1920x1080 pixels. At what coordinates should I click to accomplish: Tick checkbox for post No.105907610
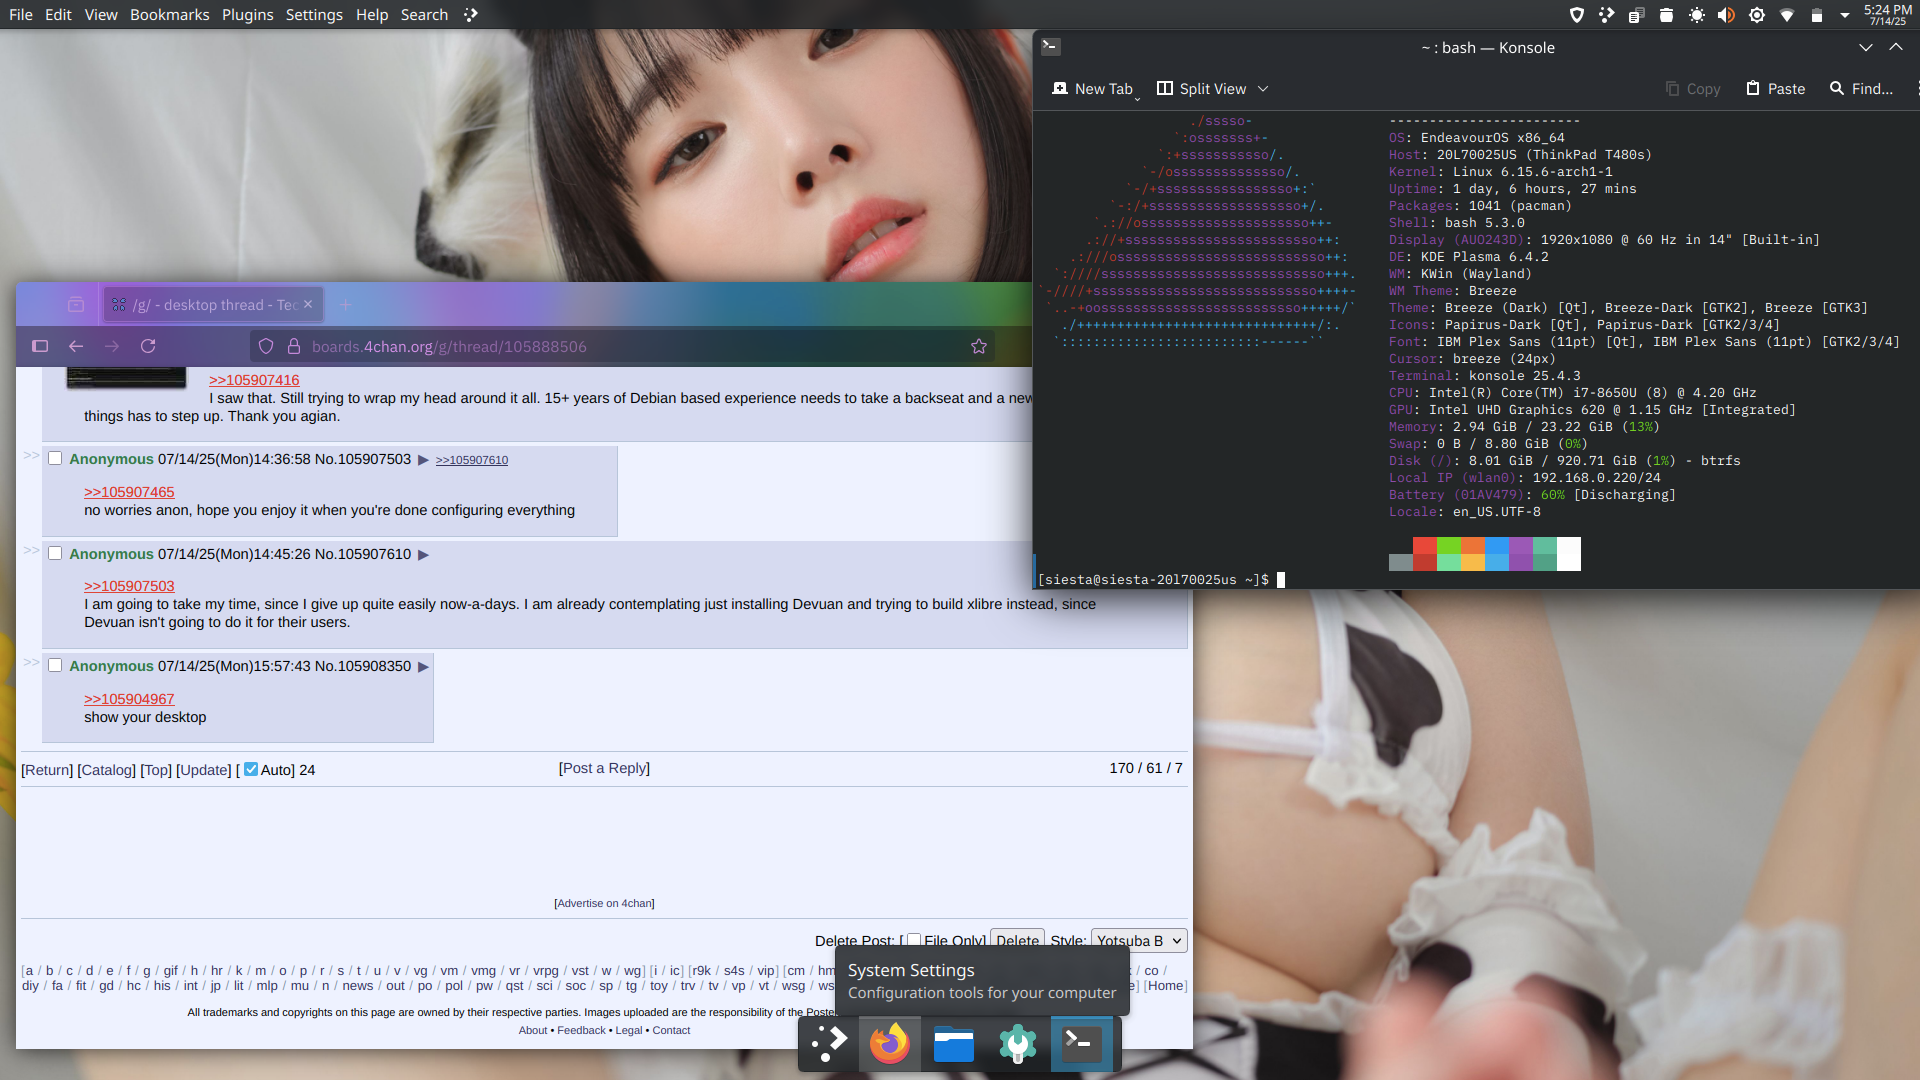tap(55, 553)
